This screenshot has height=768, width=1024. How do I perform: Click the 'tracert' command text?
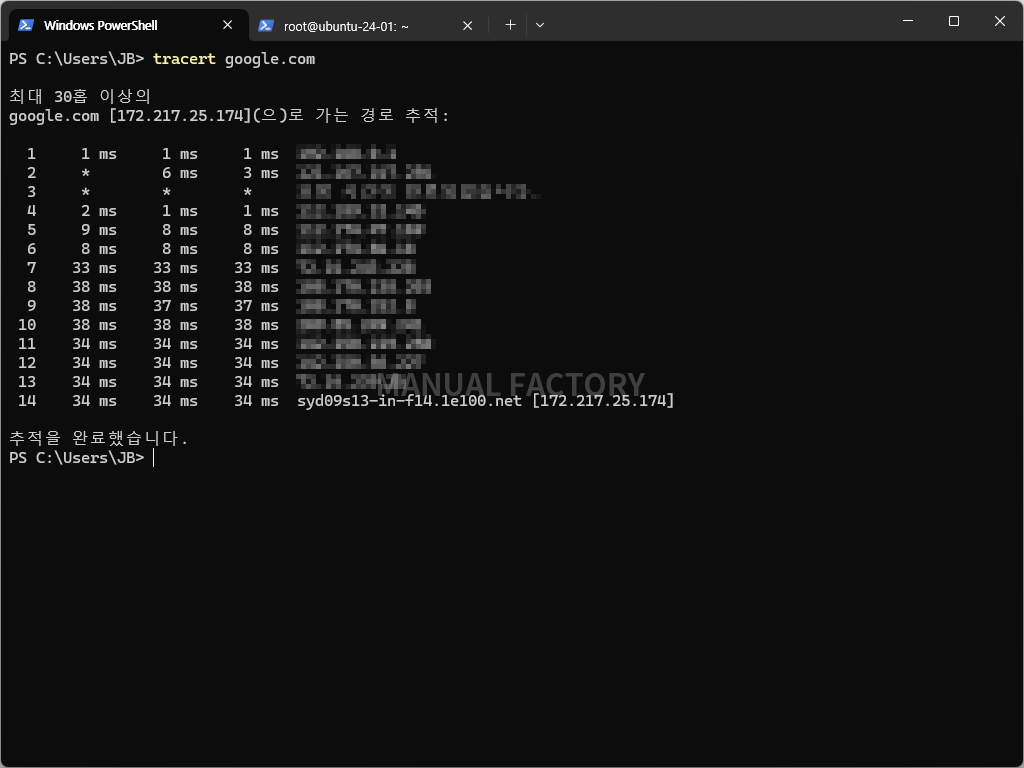(184, 59)
